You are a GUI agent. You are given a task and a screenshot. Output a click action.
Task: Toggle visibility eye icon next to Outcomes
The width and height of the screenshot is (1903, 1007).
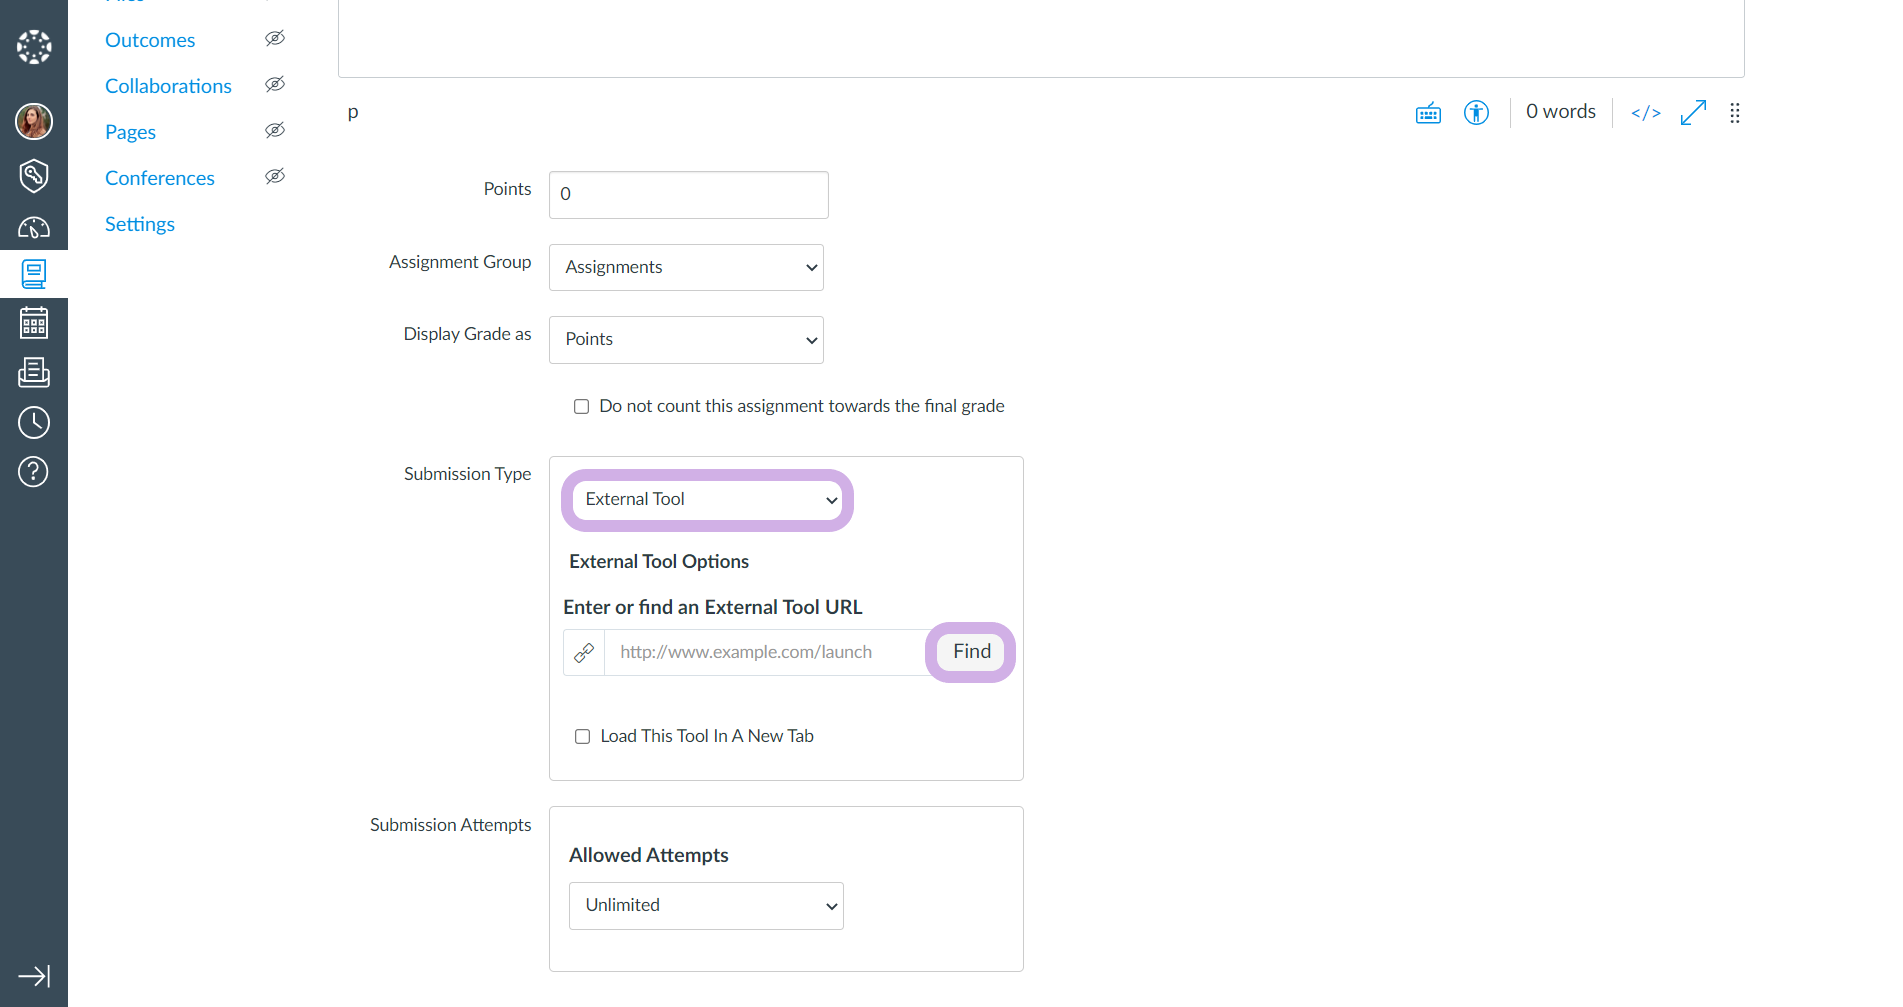(275, 38)
